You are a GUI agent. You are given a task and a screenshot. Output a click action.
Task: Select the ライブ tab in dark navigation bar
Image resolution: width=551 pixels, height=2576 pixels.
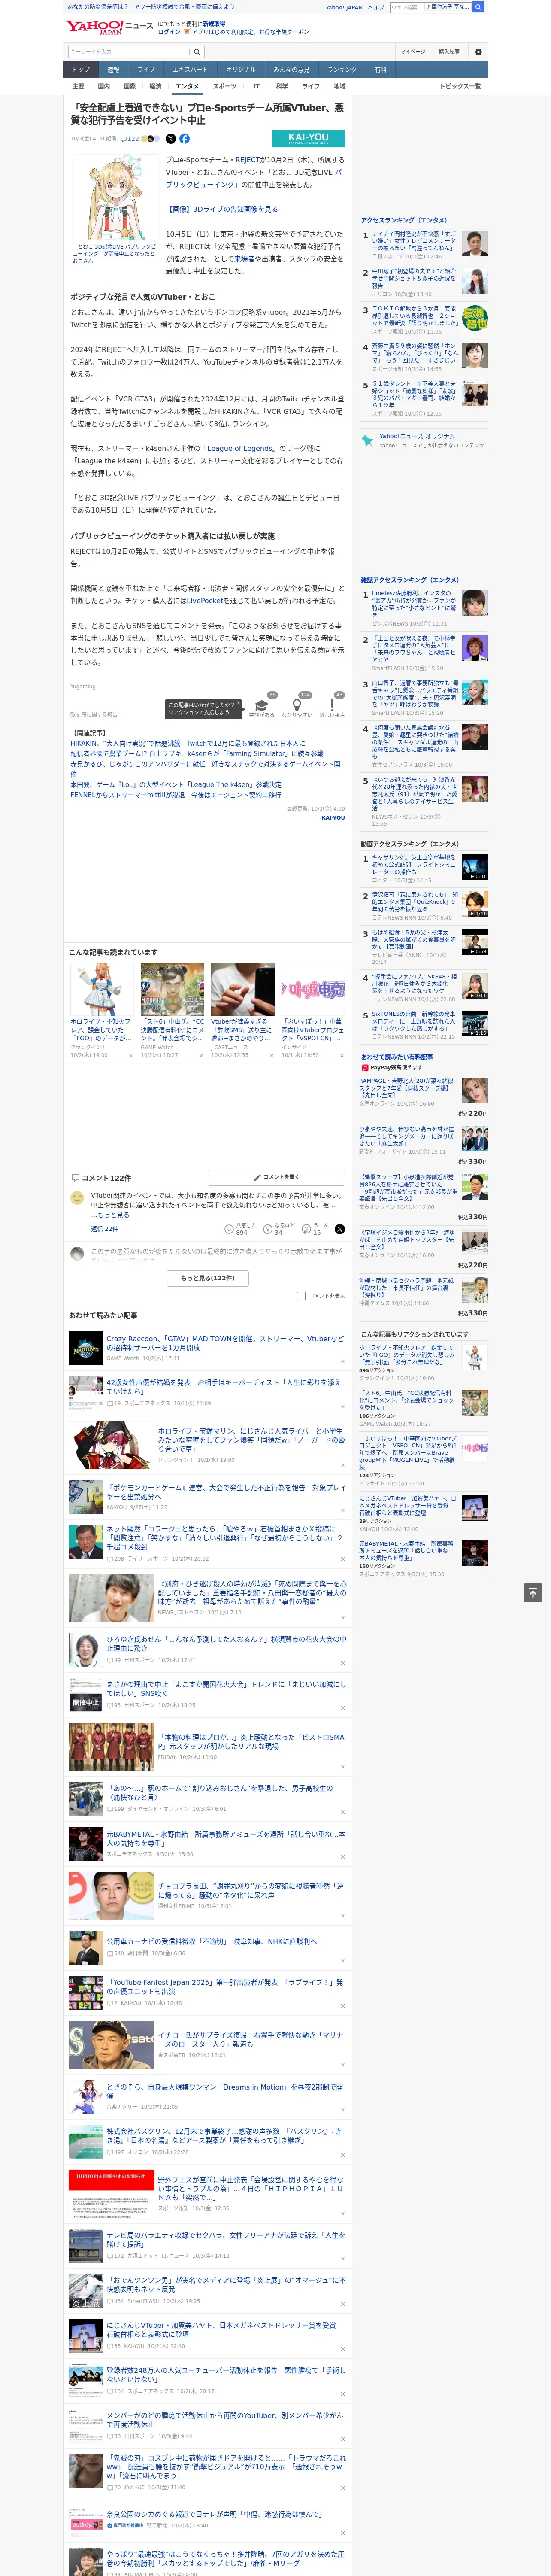click(x=146, y=69)
